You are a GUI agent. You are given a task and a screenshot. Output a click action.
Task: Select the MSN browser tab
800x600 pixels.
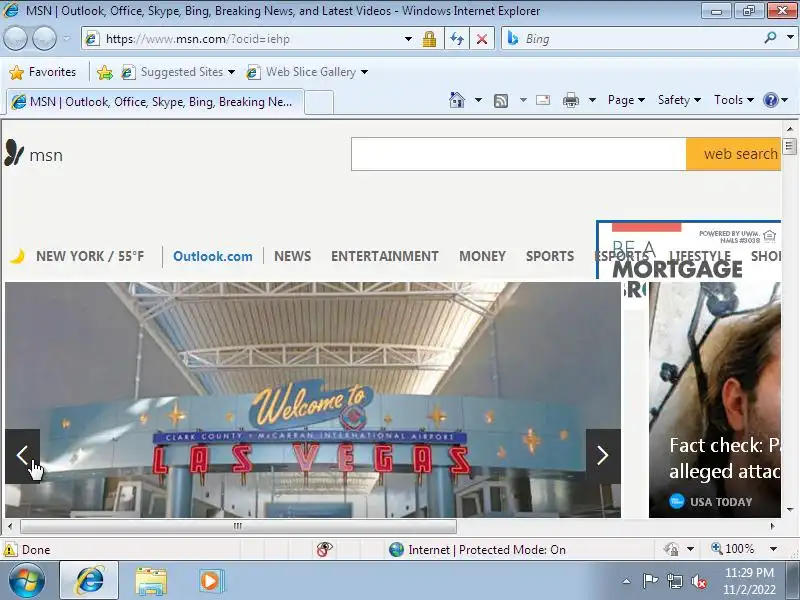click(155, 102)
